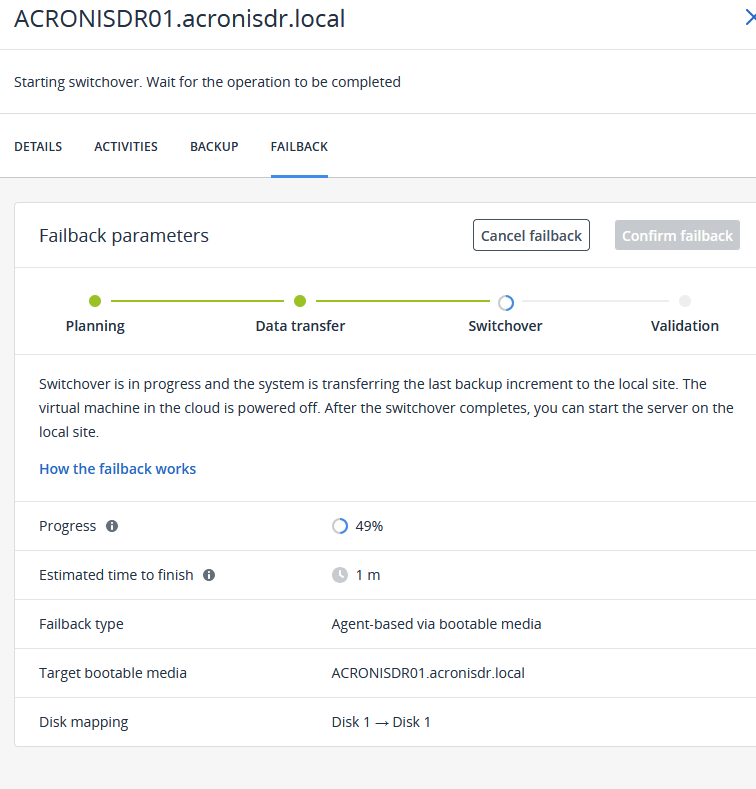The width and height of the screenshot is (756, 789).
Task: Open the How the failback works link
Action: coord(117,468)
